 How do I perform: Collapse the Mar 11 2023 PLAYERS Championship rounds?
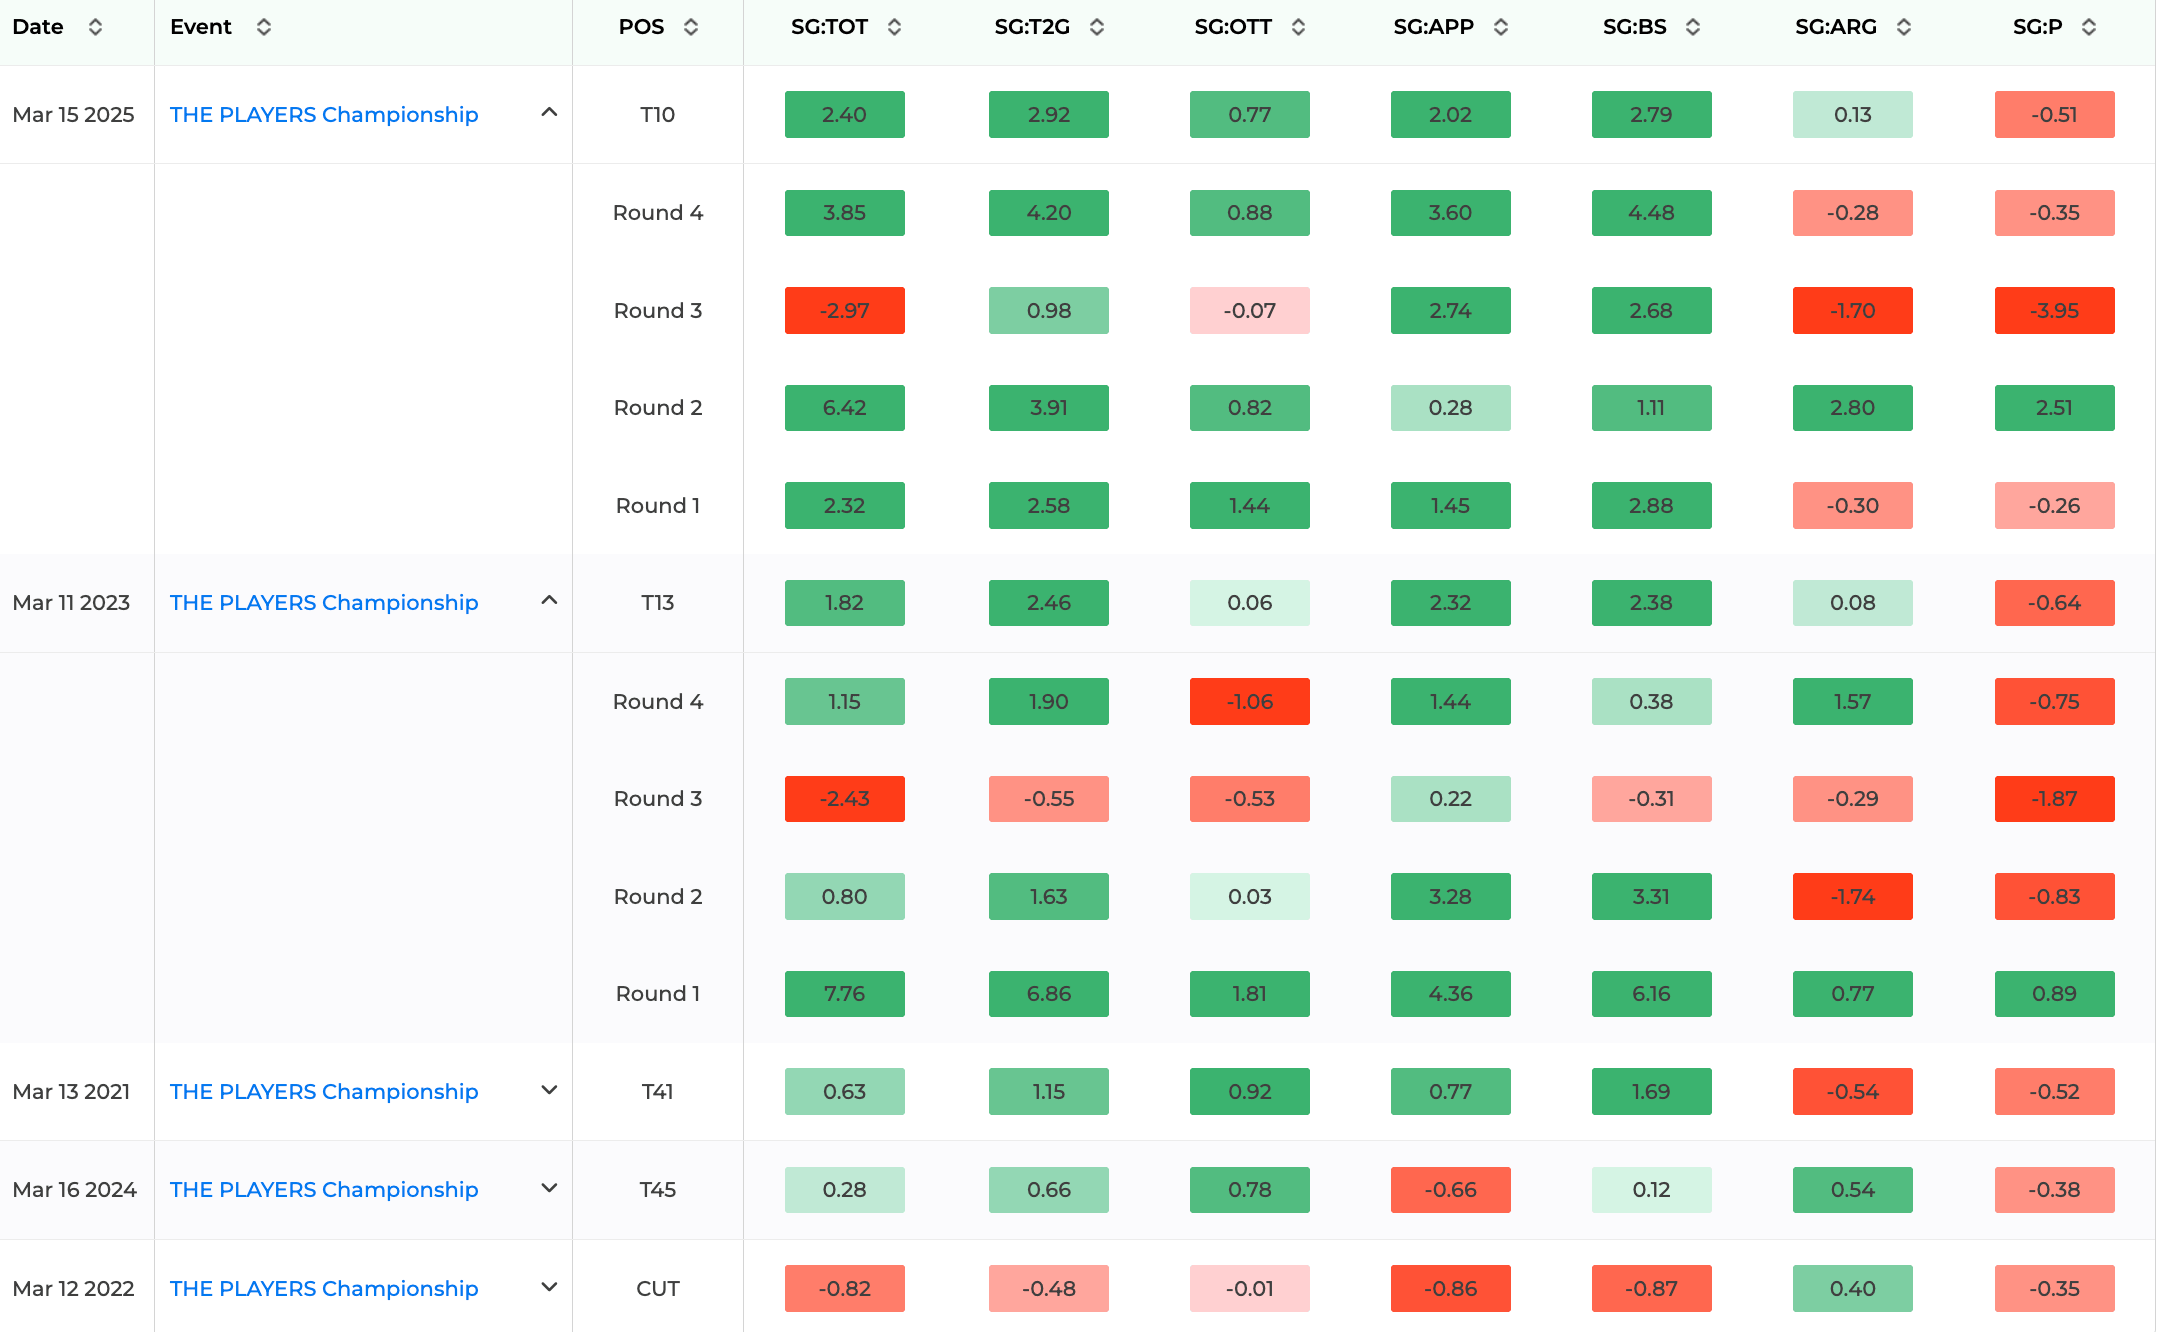click(x=549, y=600)
